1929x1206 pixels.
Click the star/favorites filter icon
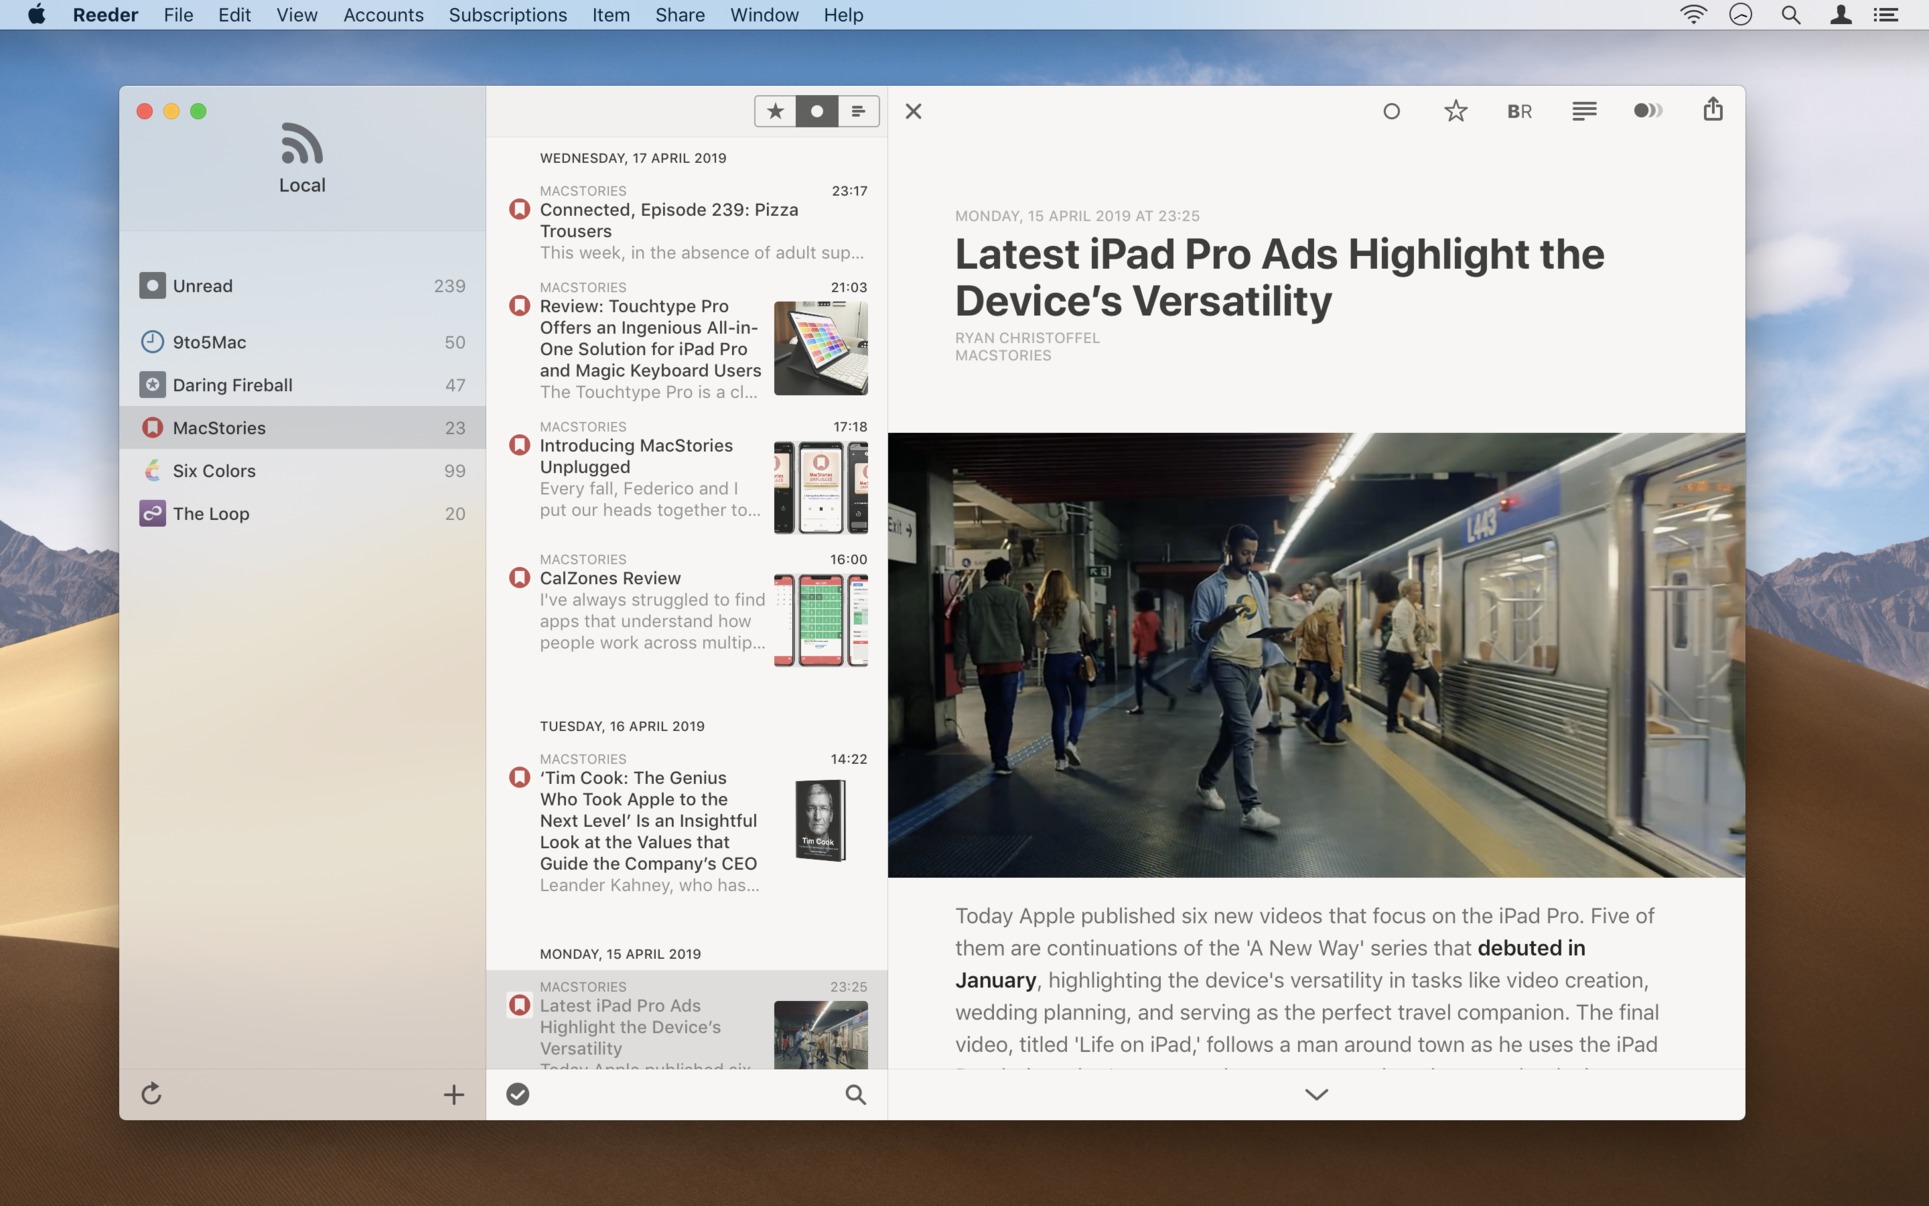click(776, 110)
